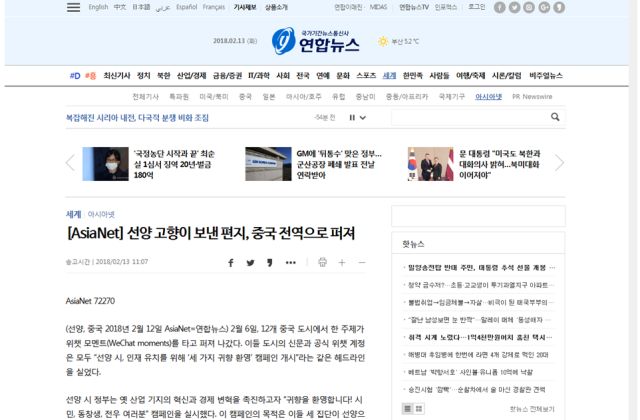Open 기사제보 link in top bar
Viewport: 640px width, 420px height.
(x=245, y=7)
